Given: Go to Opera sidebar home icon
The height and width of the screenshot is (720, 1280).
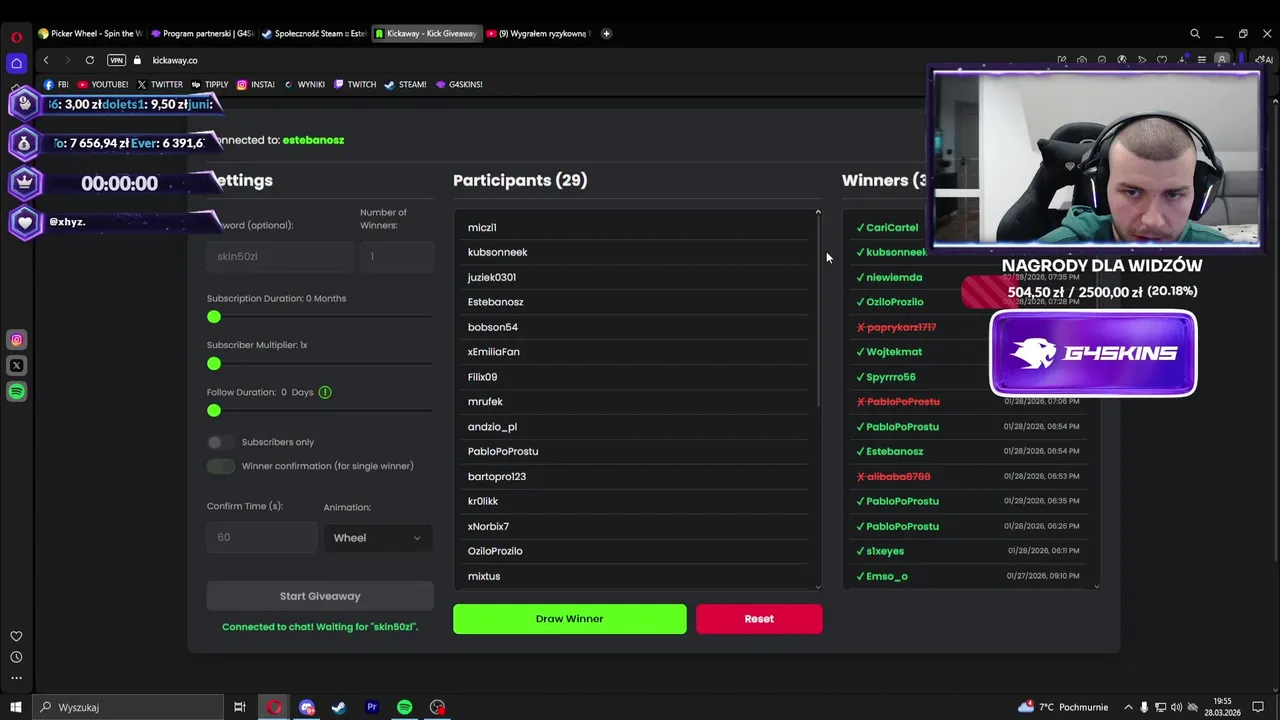Looking at the screenshot, I should tap(16, 63).
